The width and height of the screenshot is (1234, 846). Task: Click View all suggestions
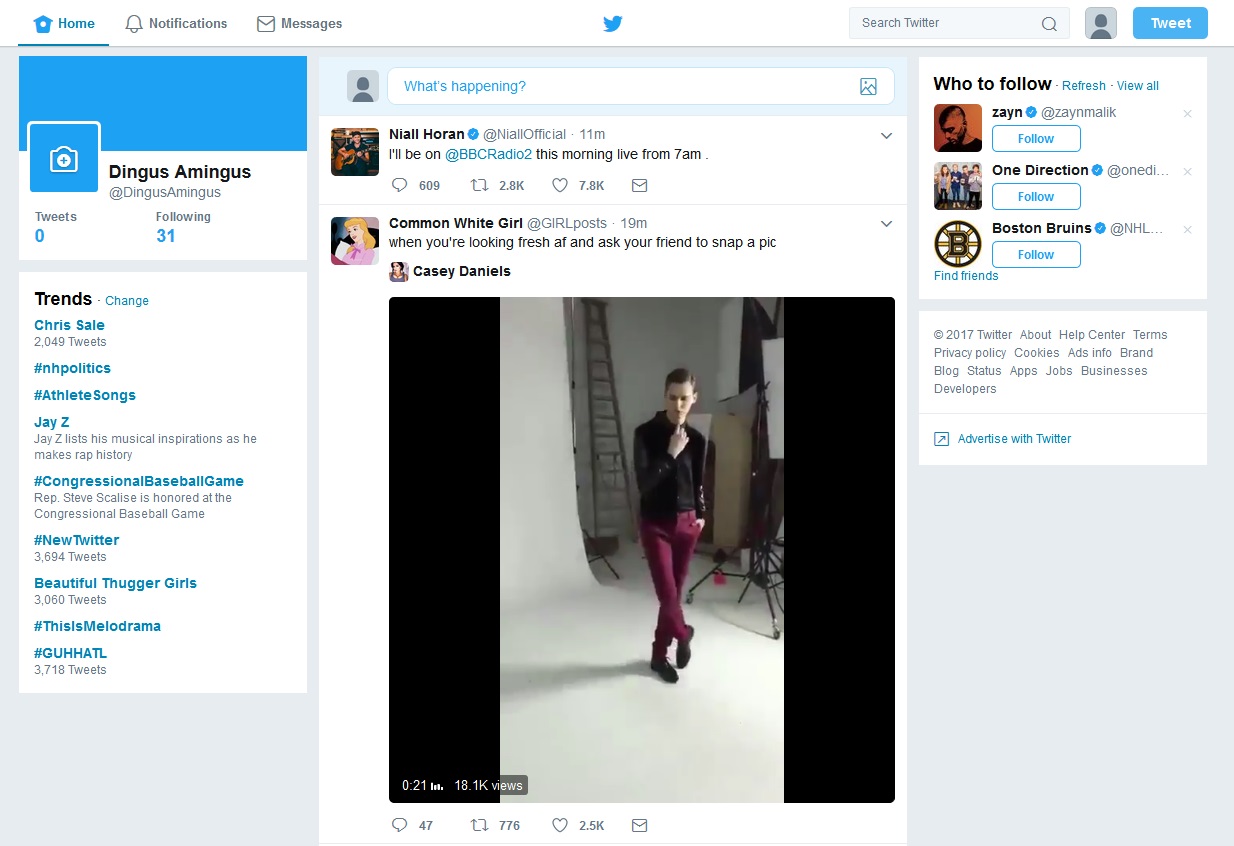[x=1138, y=86]
